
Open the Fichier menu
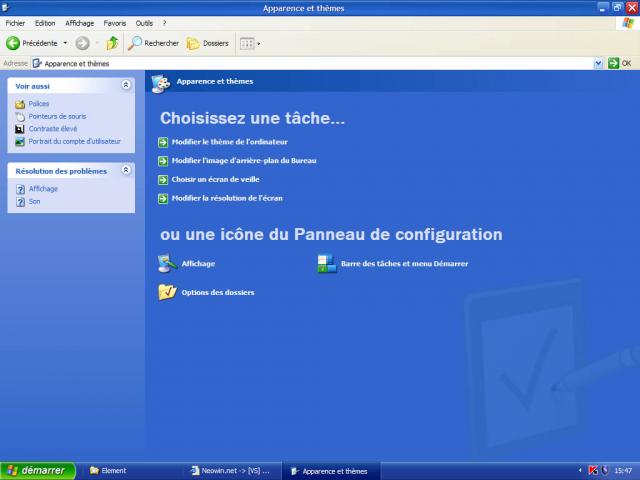pos(15,23)
